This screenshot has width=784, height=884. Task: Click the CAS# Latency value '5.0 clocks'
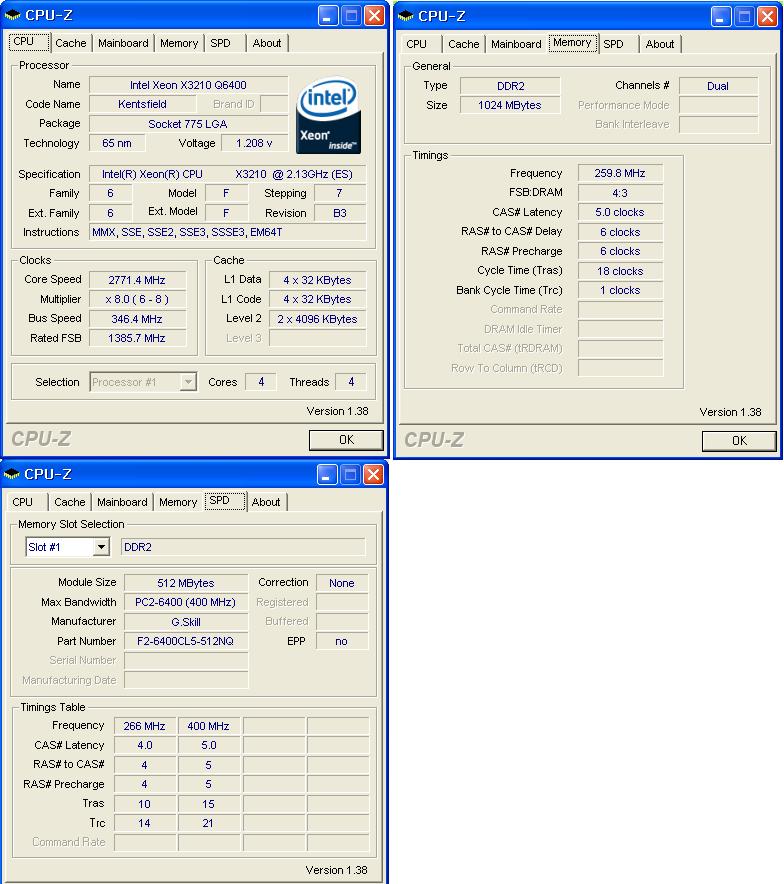point(620,213)
